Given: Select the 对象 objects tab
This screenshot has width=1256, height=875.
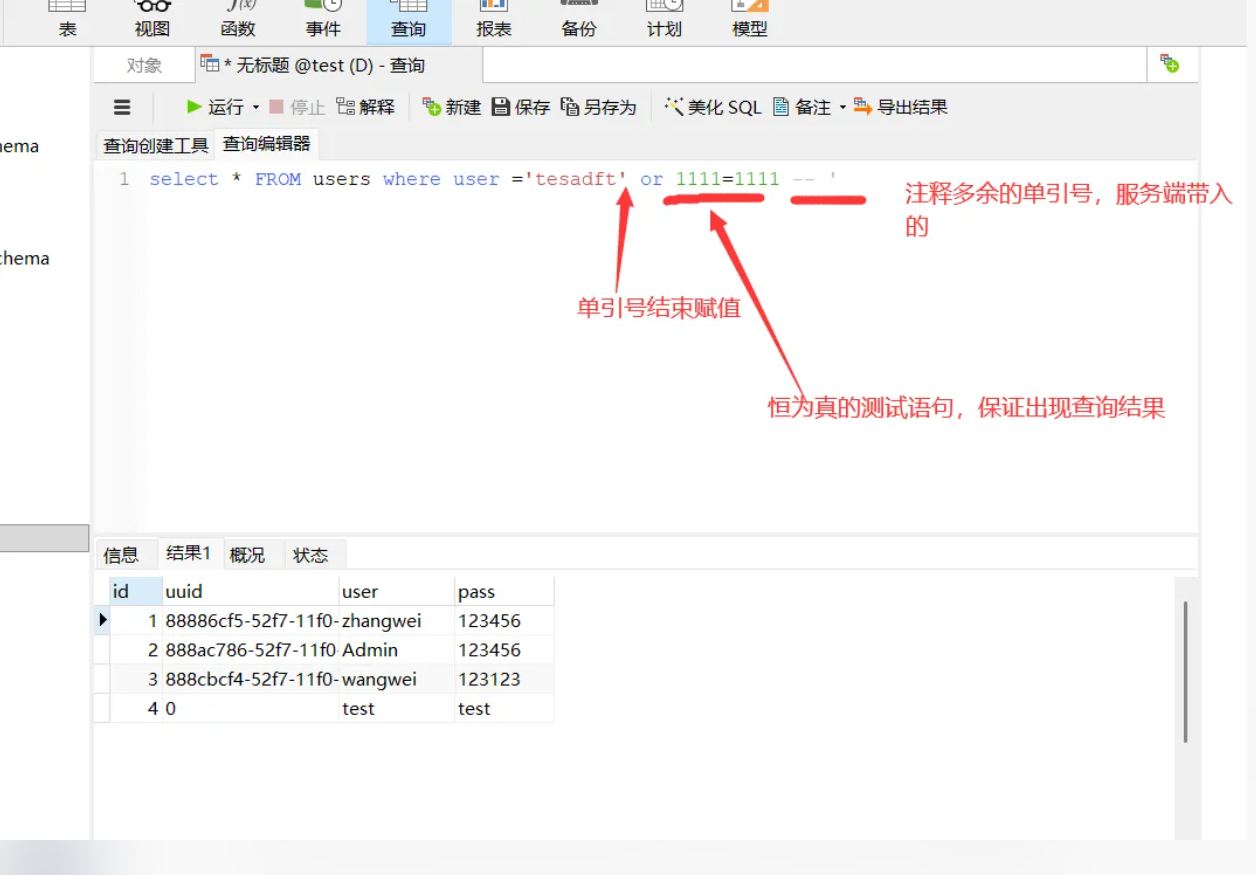Looking at the screenshot, I should coord(144,66).
